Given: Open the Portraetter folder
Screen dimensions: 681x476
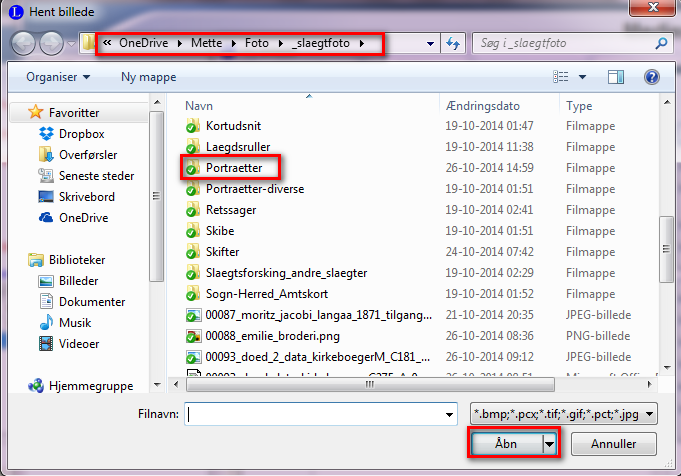Looking at the screenshot, I should coord(233,167).
